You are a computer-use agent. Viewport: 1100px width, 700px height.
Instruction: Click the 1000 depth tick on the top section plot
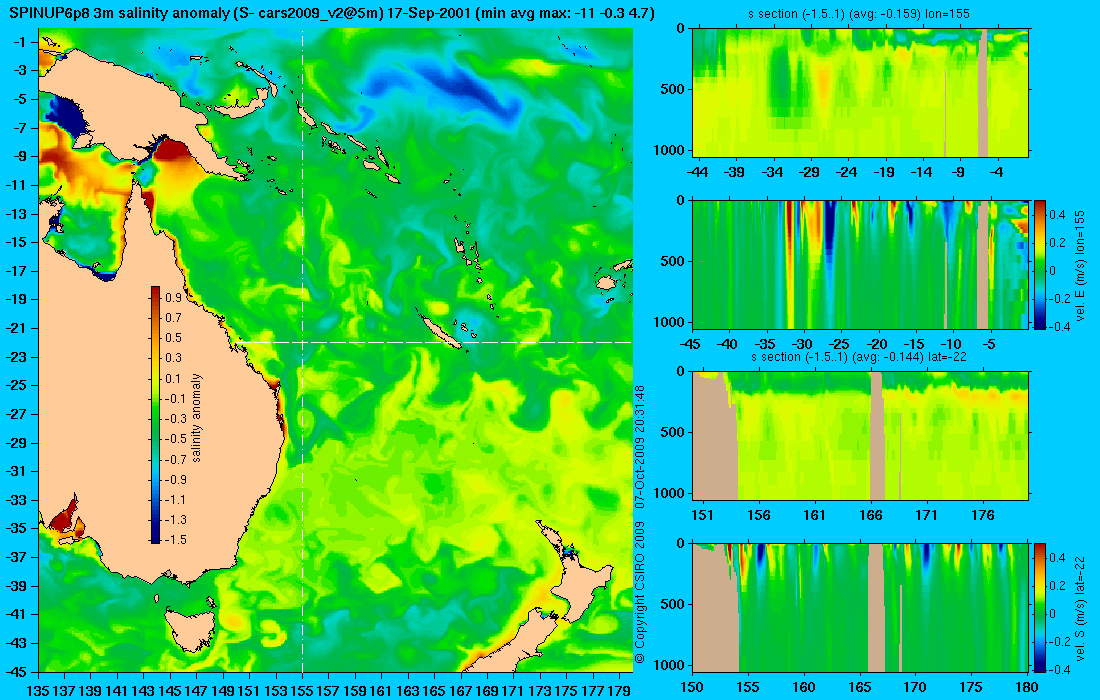[x=671, y=150]
